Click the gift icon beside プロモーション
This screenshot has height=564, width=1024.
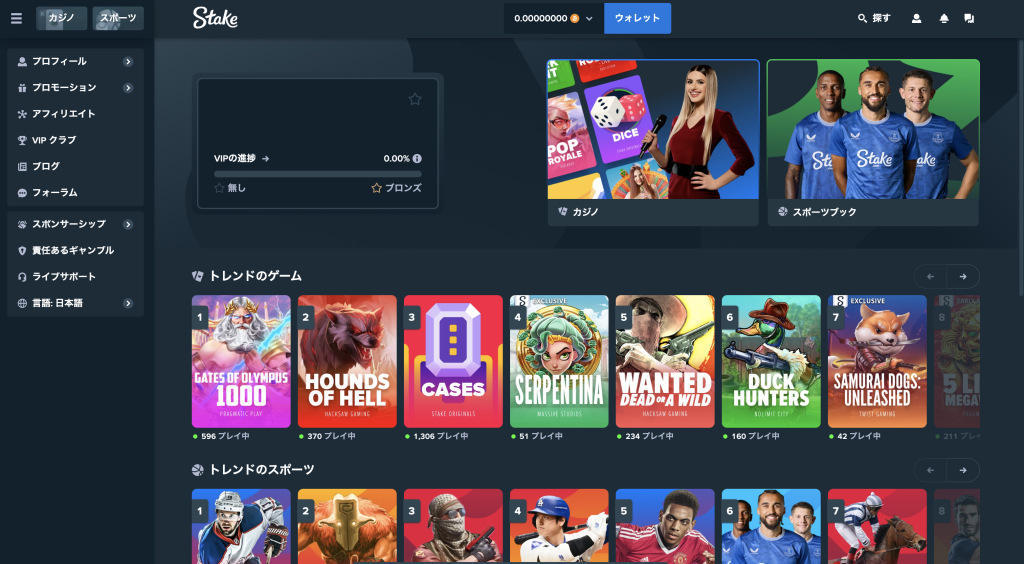coord(22,87)
